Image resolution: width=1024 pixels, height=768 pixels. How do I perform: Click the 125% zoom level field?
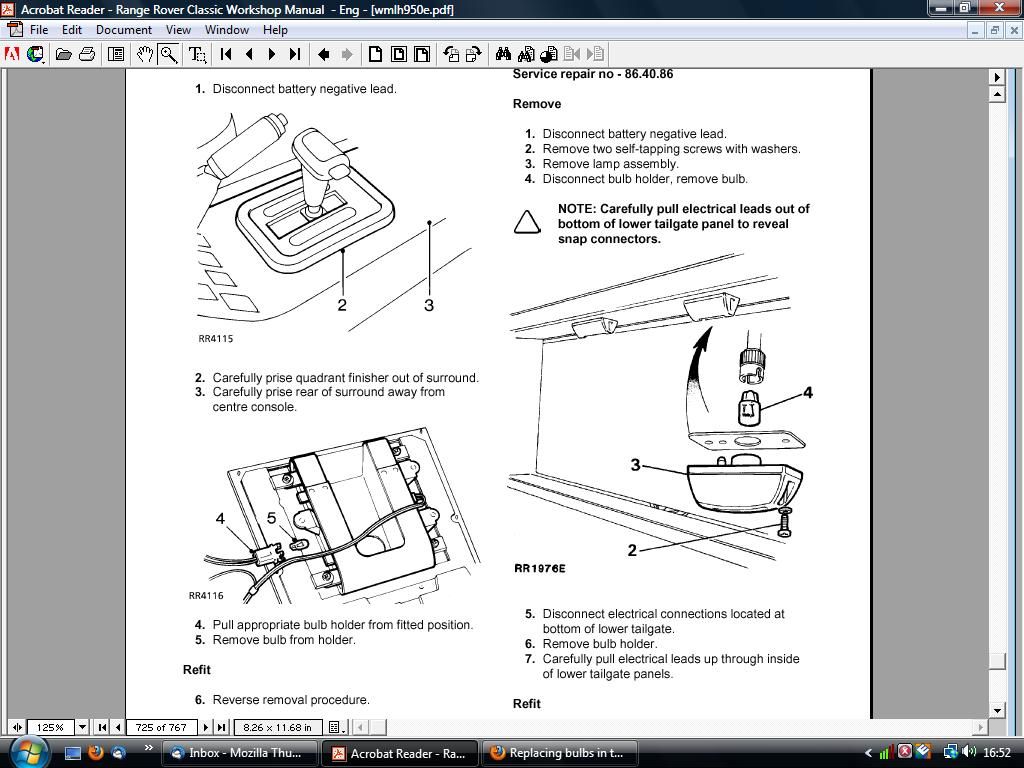50,727
